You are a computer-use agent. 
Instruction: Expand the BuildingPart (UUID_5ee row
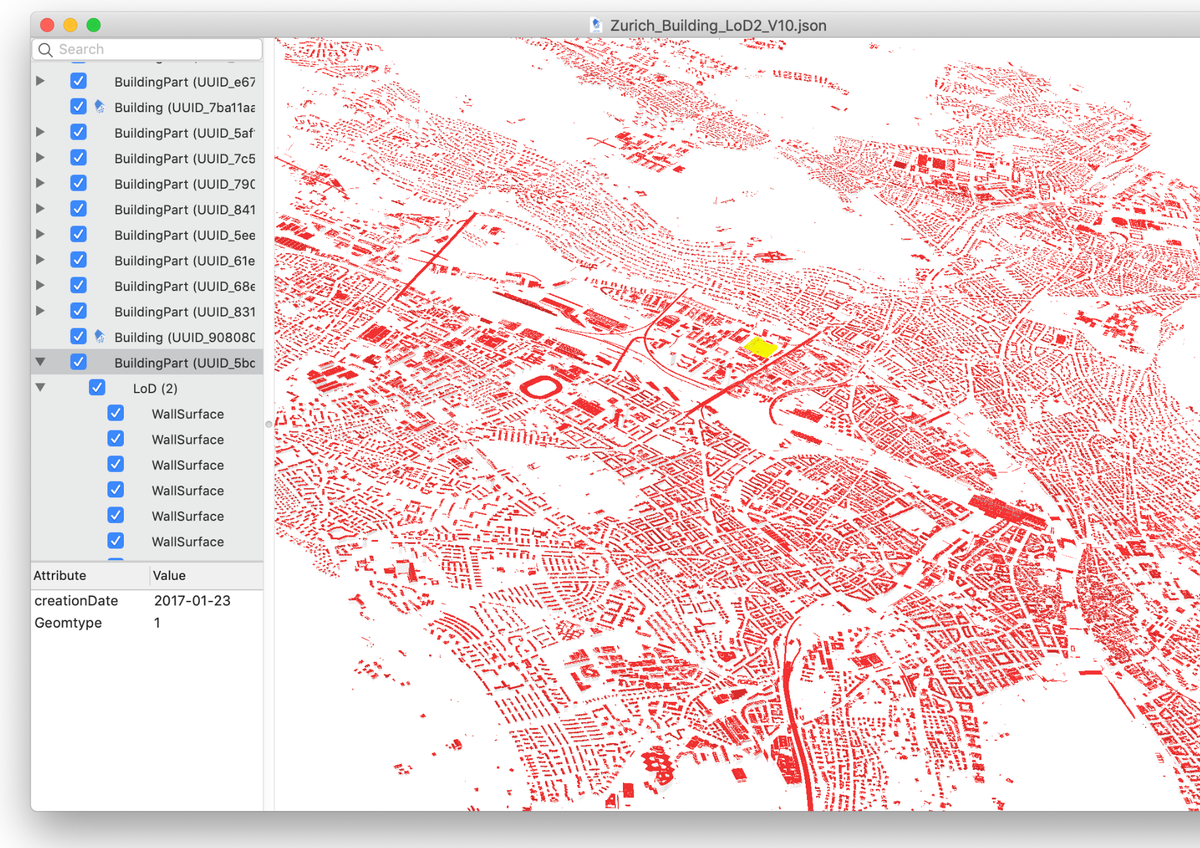tap(40, 234)
